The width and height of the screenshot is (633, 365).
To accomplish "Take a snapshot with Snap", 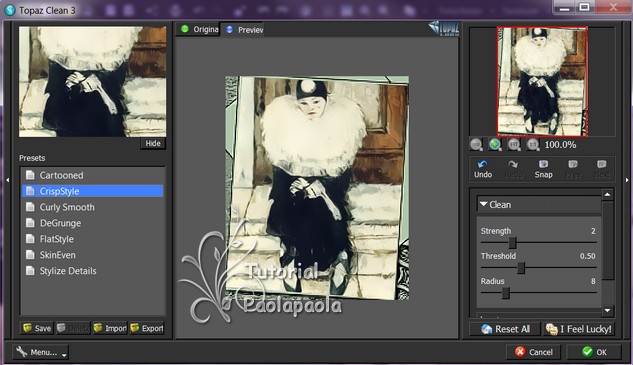I will point(543,169).
